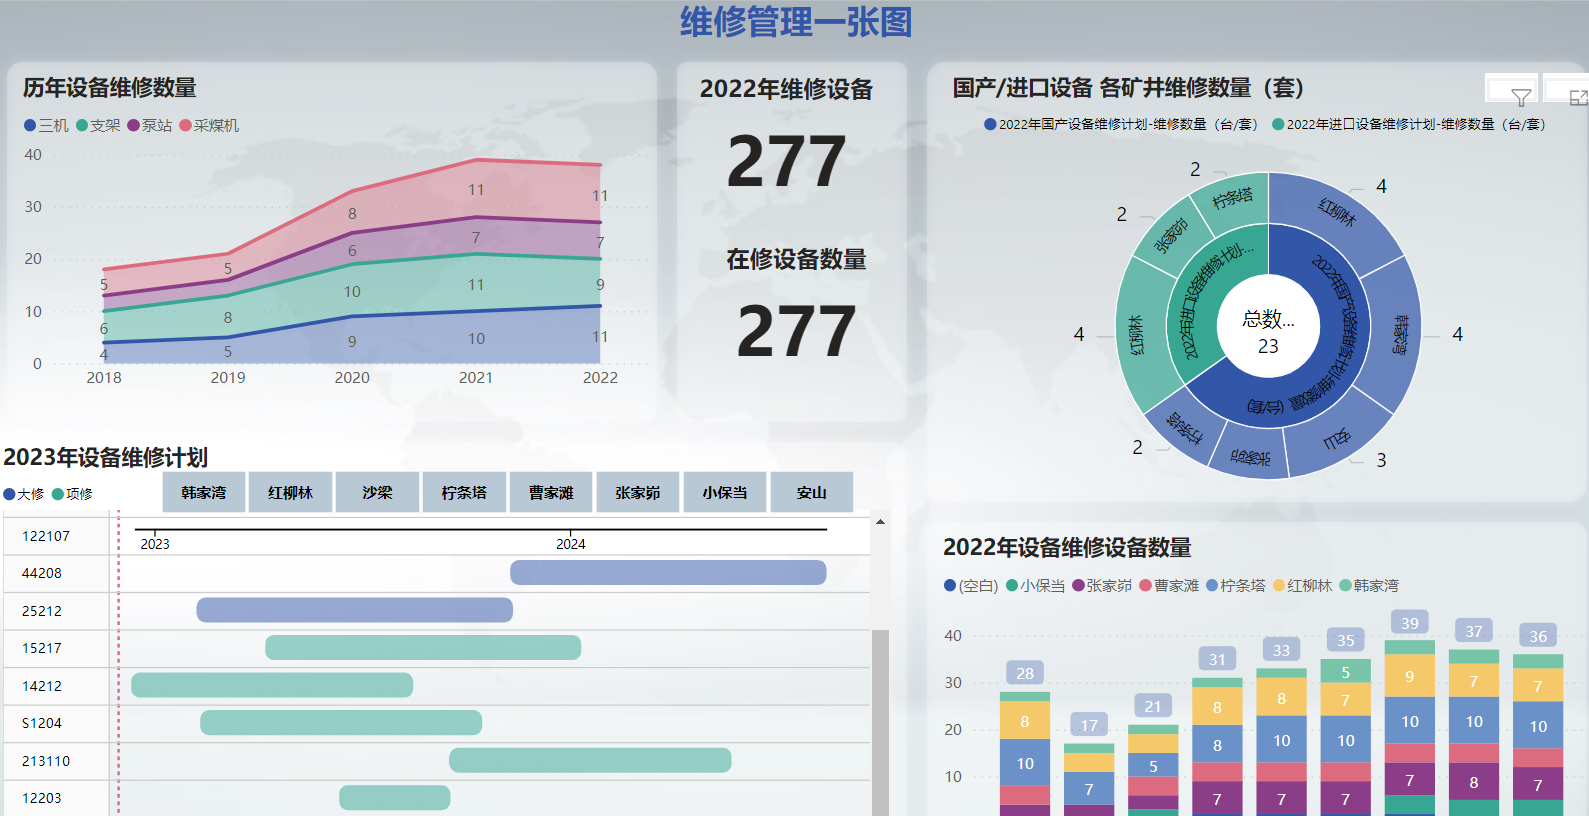The image size is (1589, 816).
Task: Highlight the 2022年进口设备 legend entry
Action: coord(1408,125)
